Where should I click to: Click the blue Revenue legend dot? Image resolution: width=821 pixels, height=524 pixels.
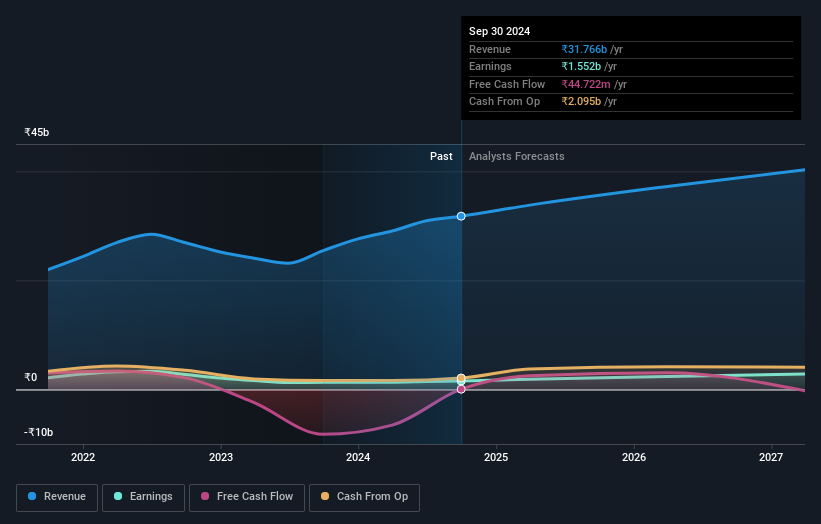click(x=32, y=496)
